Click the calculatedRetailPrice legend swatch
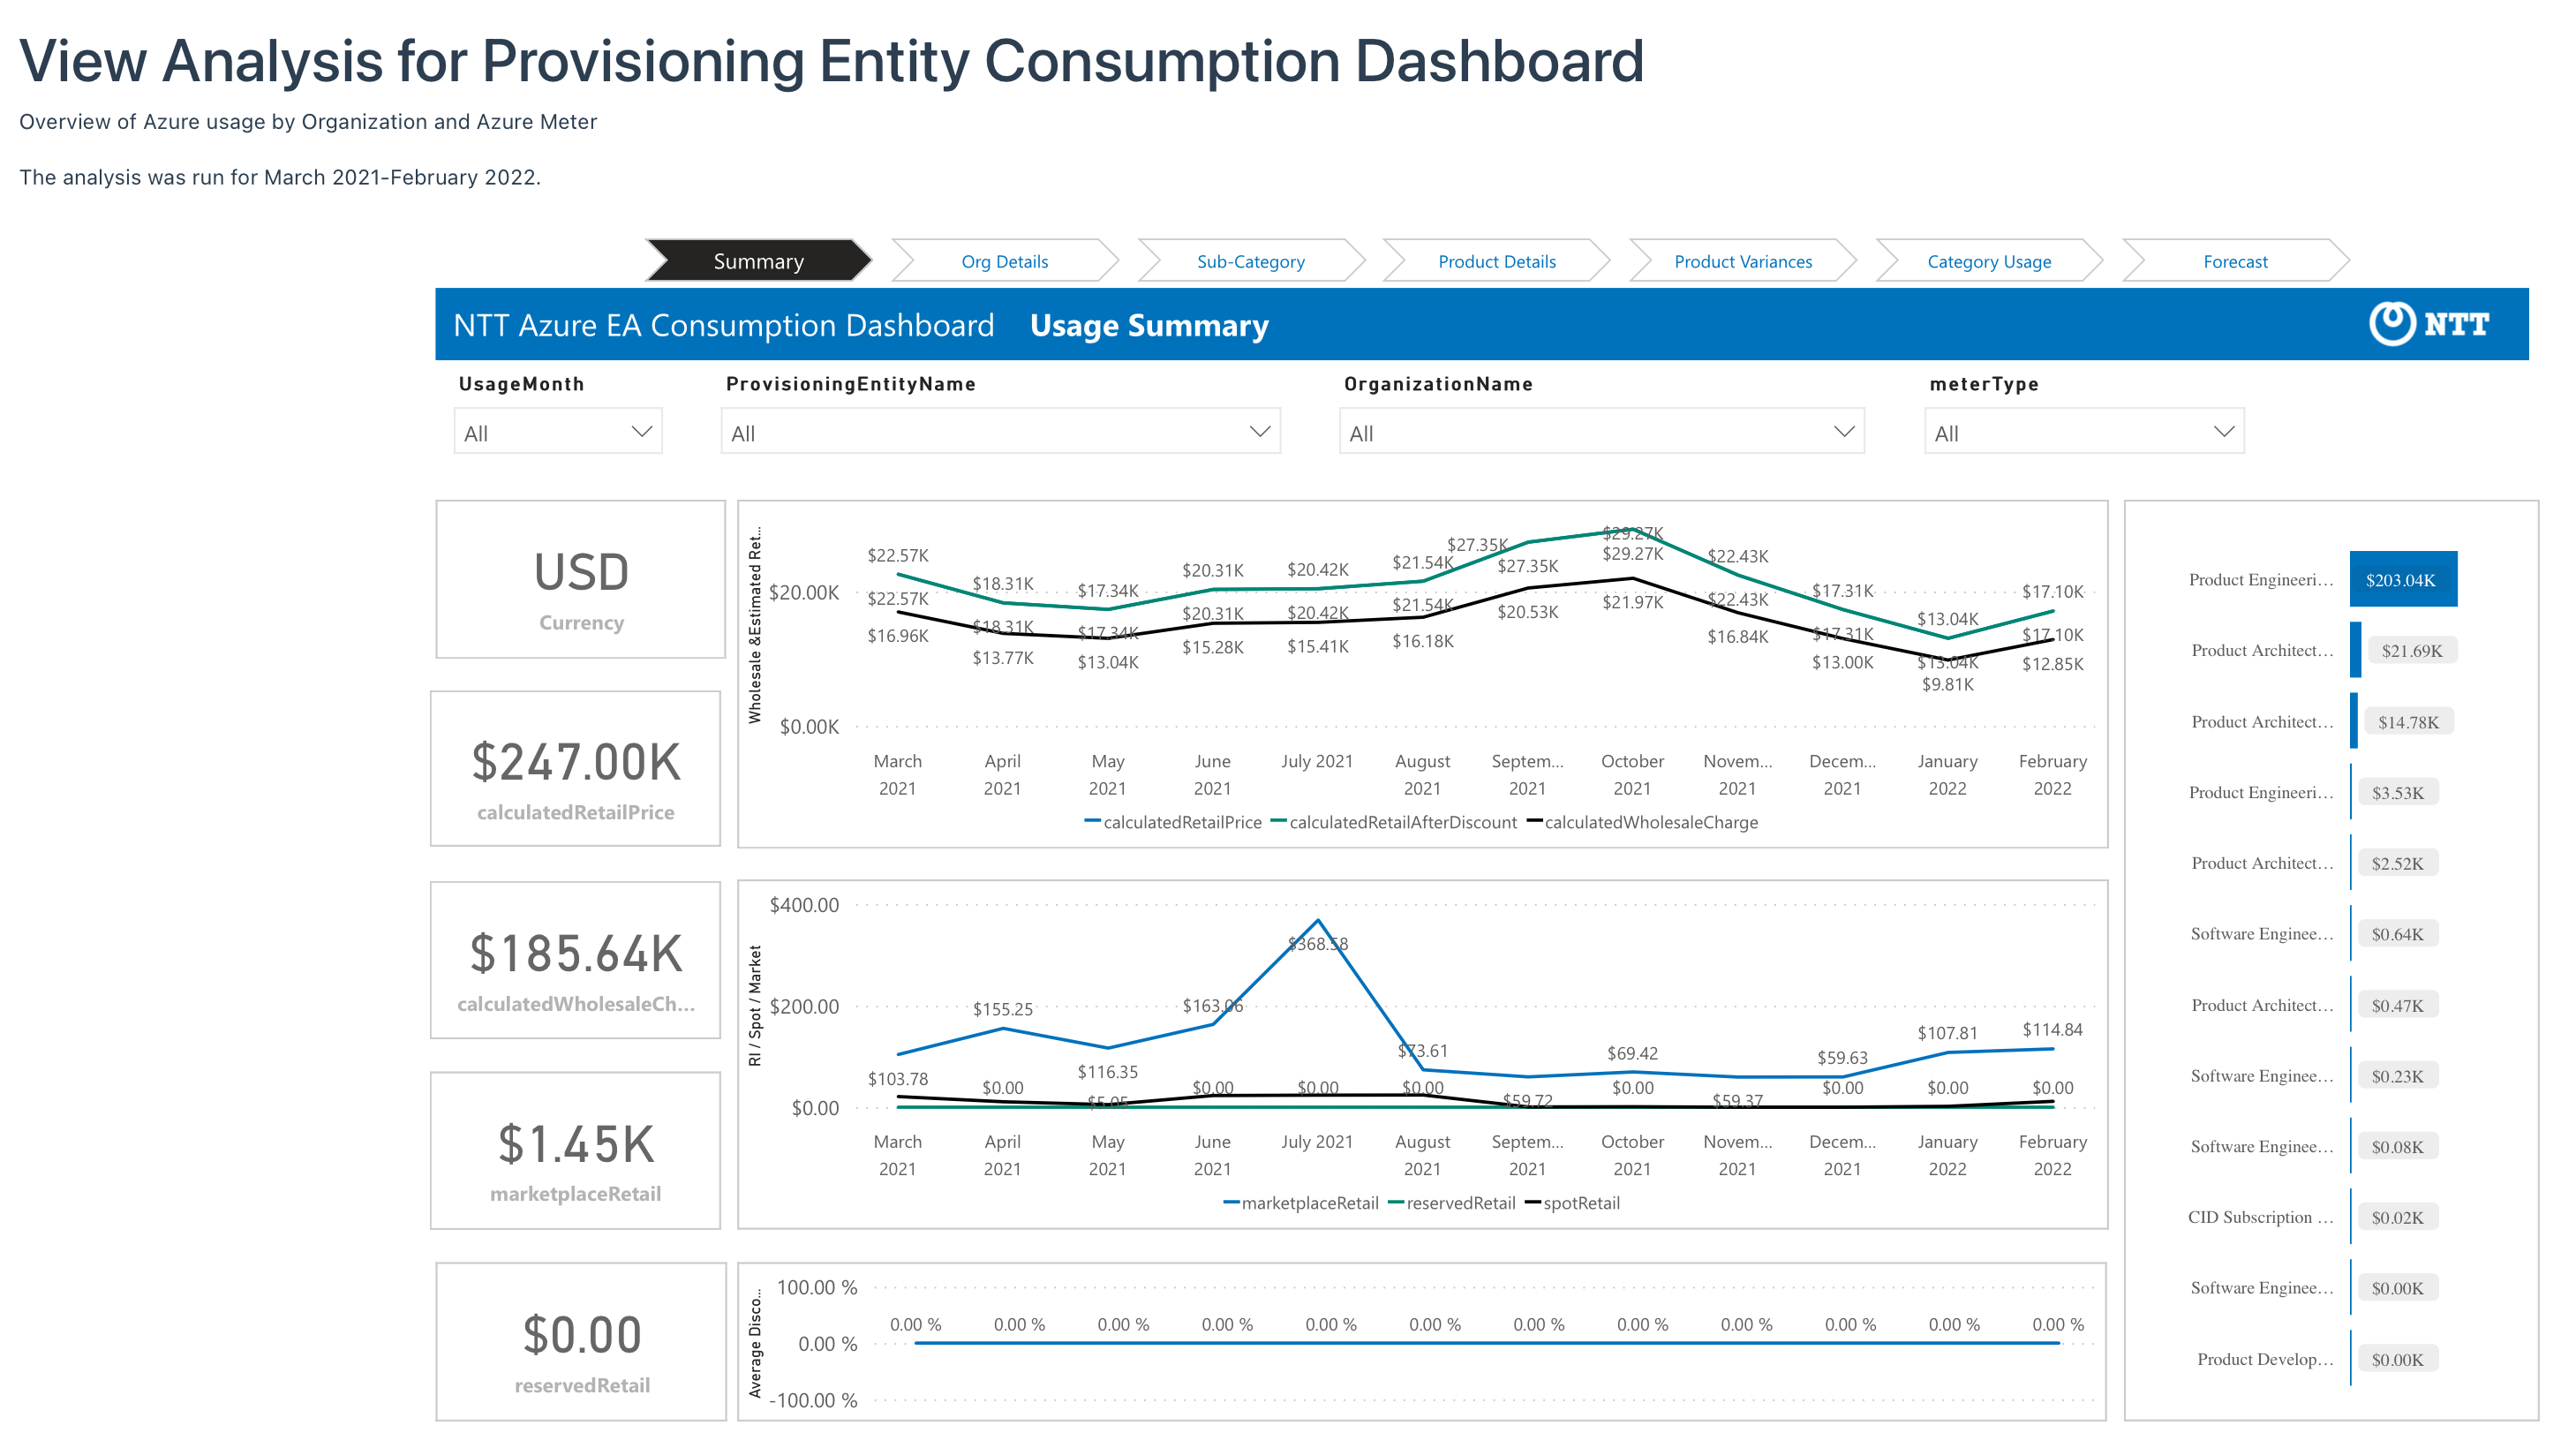 click(x=1093, y=822)
